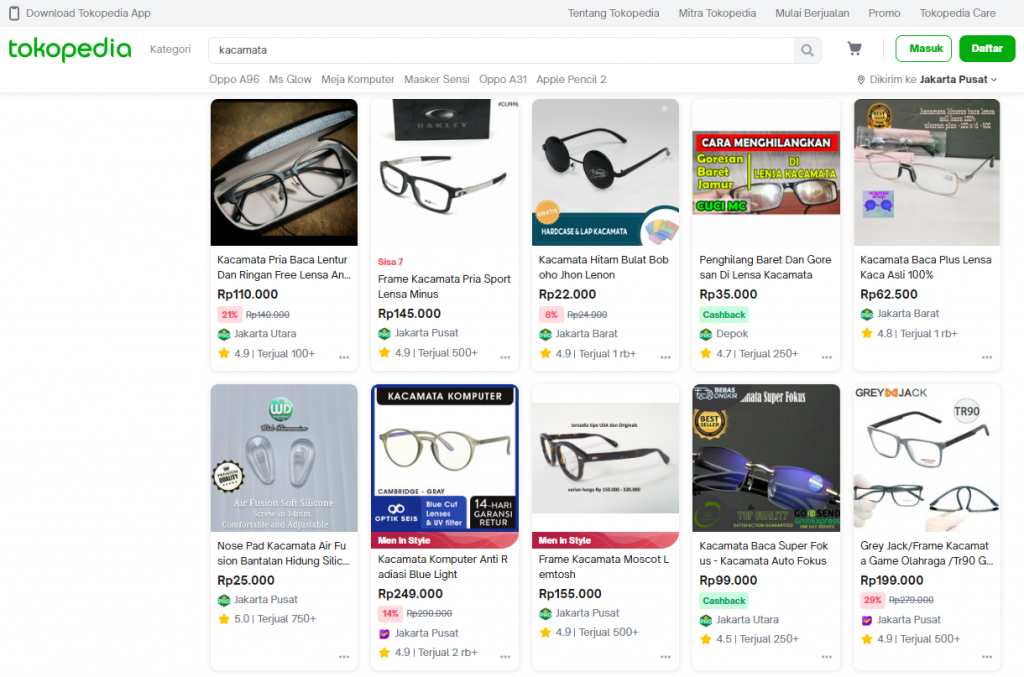
Task: Open more options on Frame Kacamata Pria Sport
Action: [505, 357]
